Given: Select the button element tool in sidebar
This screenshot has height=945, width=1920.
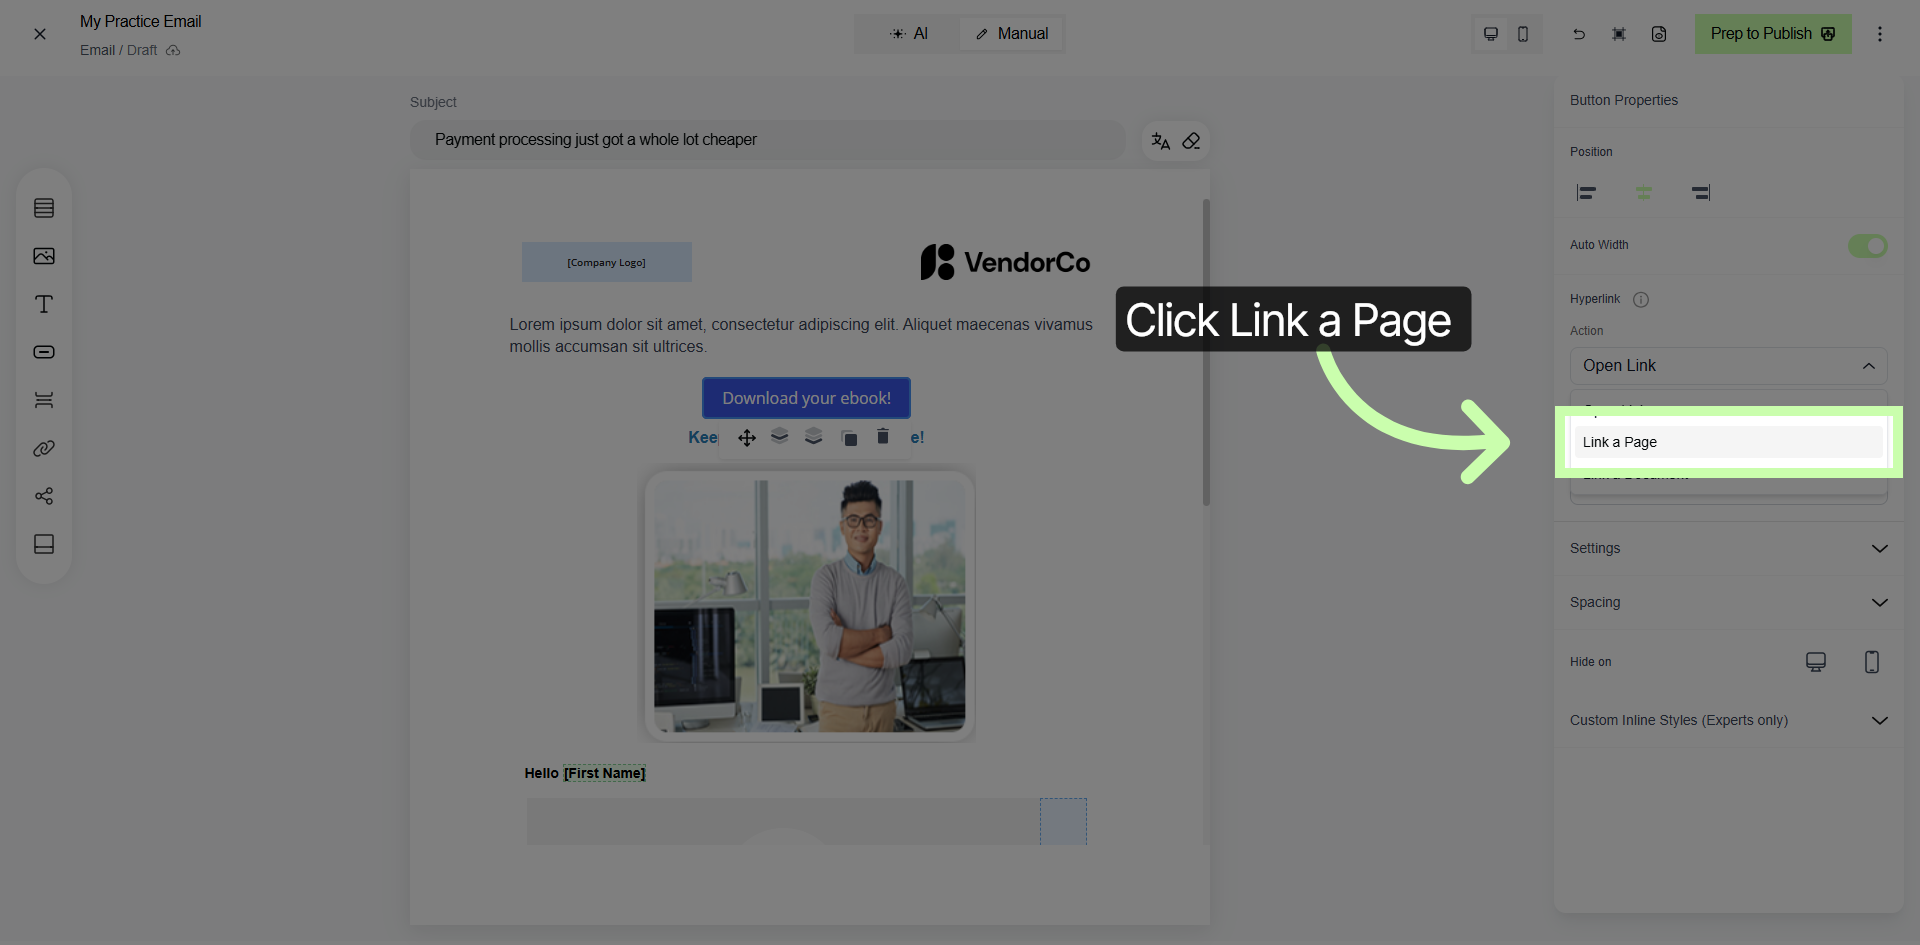Looking at the screenshot, I should (44, 352).
